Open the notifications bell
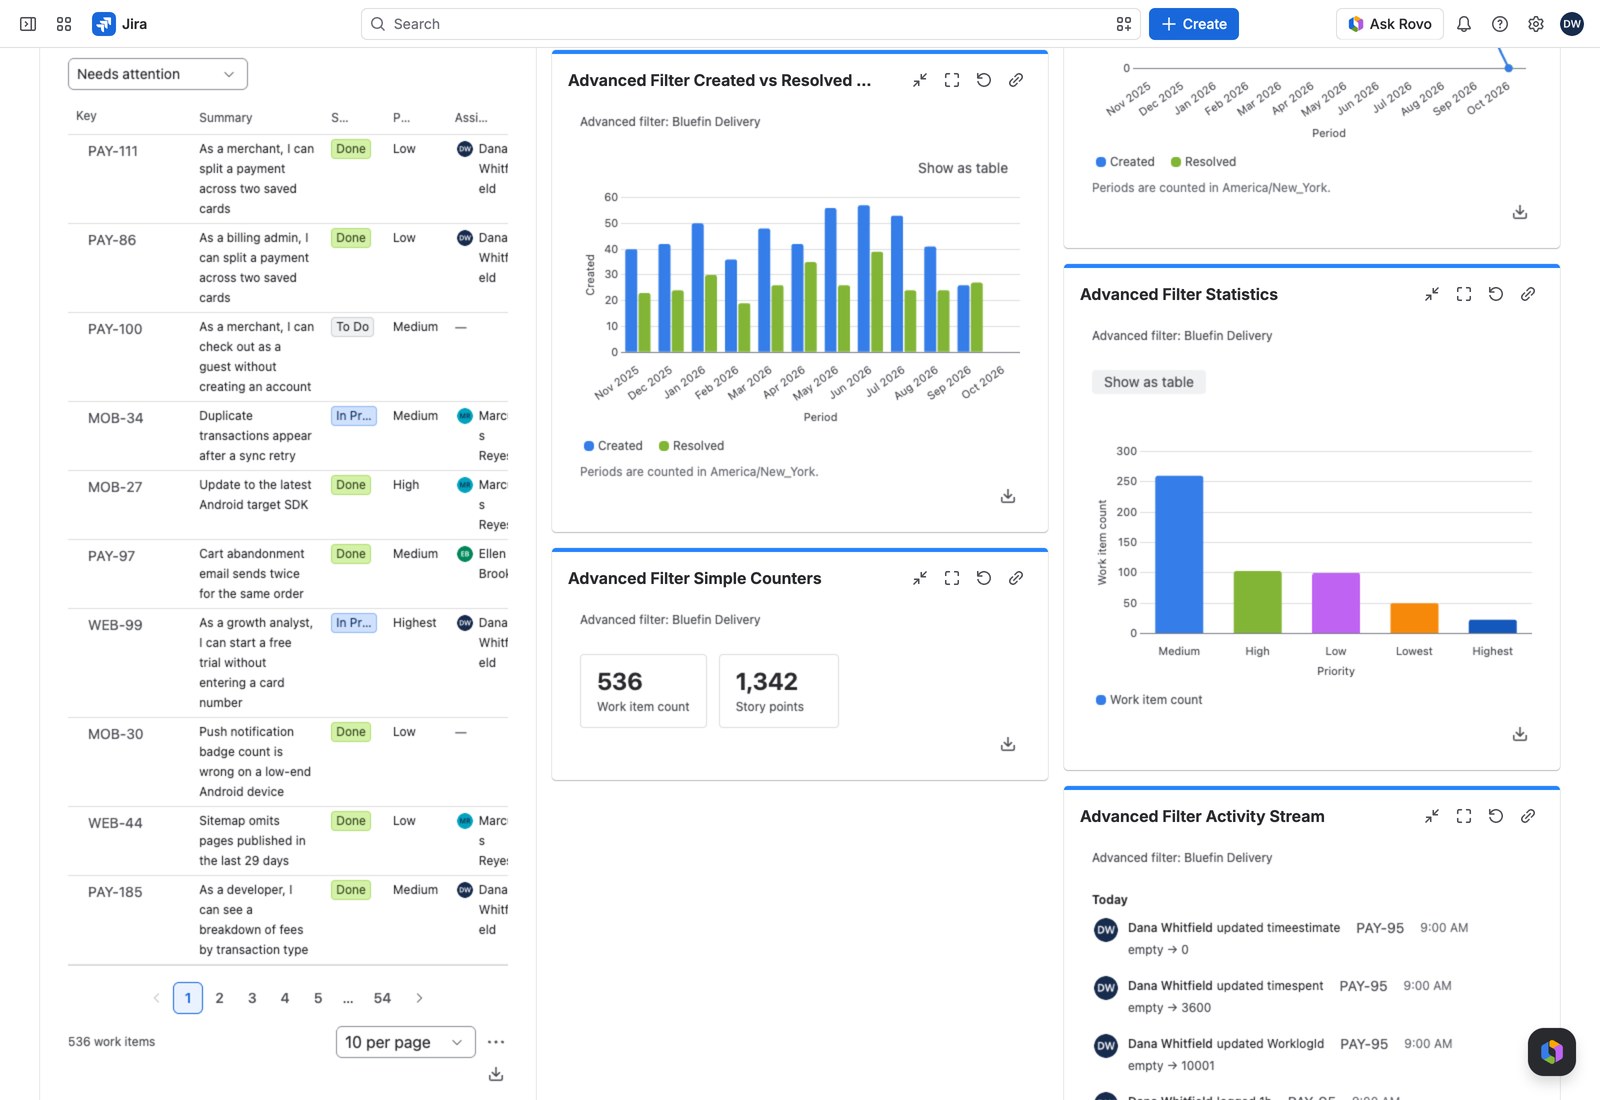The width and height of the screenshot is (1600, 1100). [1464, 24]
